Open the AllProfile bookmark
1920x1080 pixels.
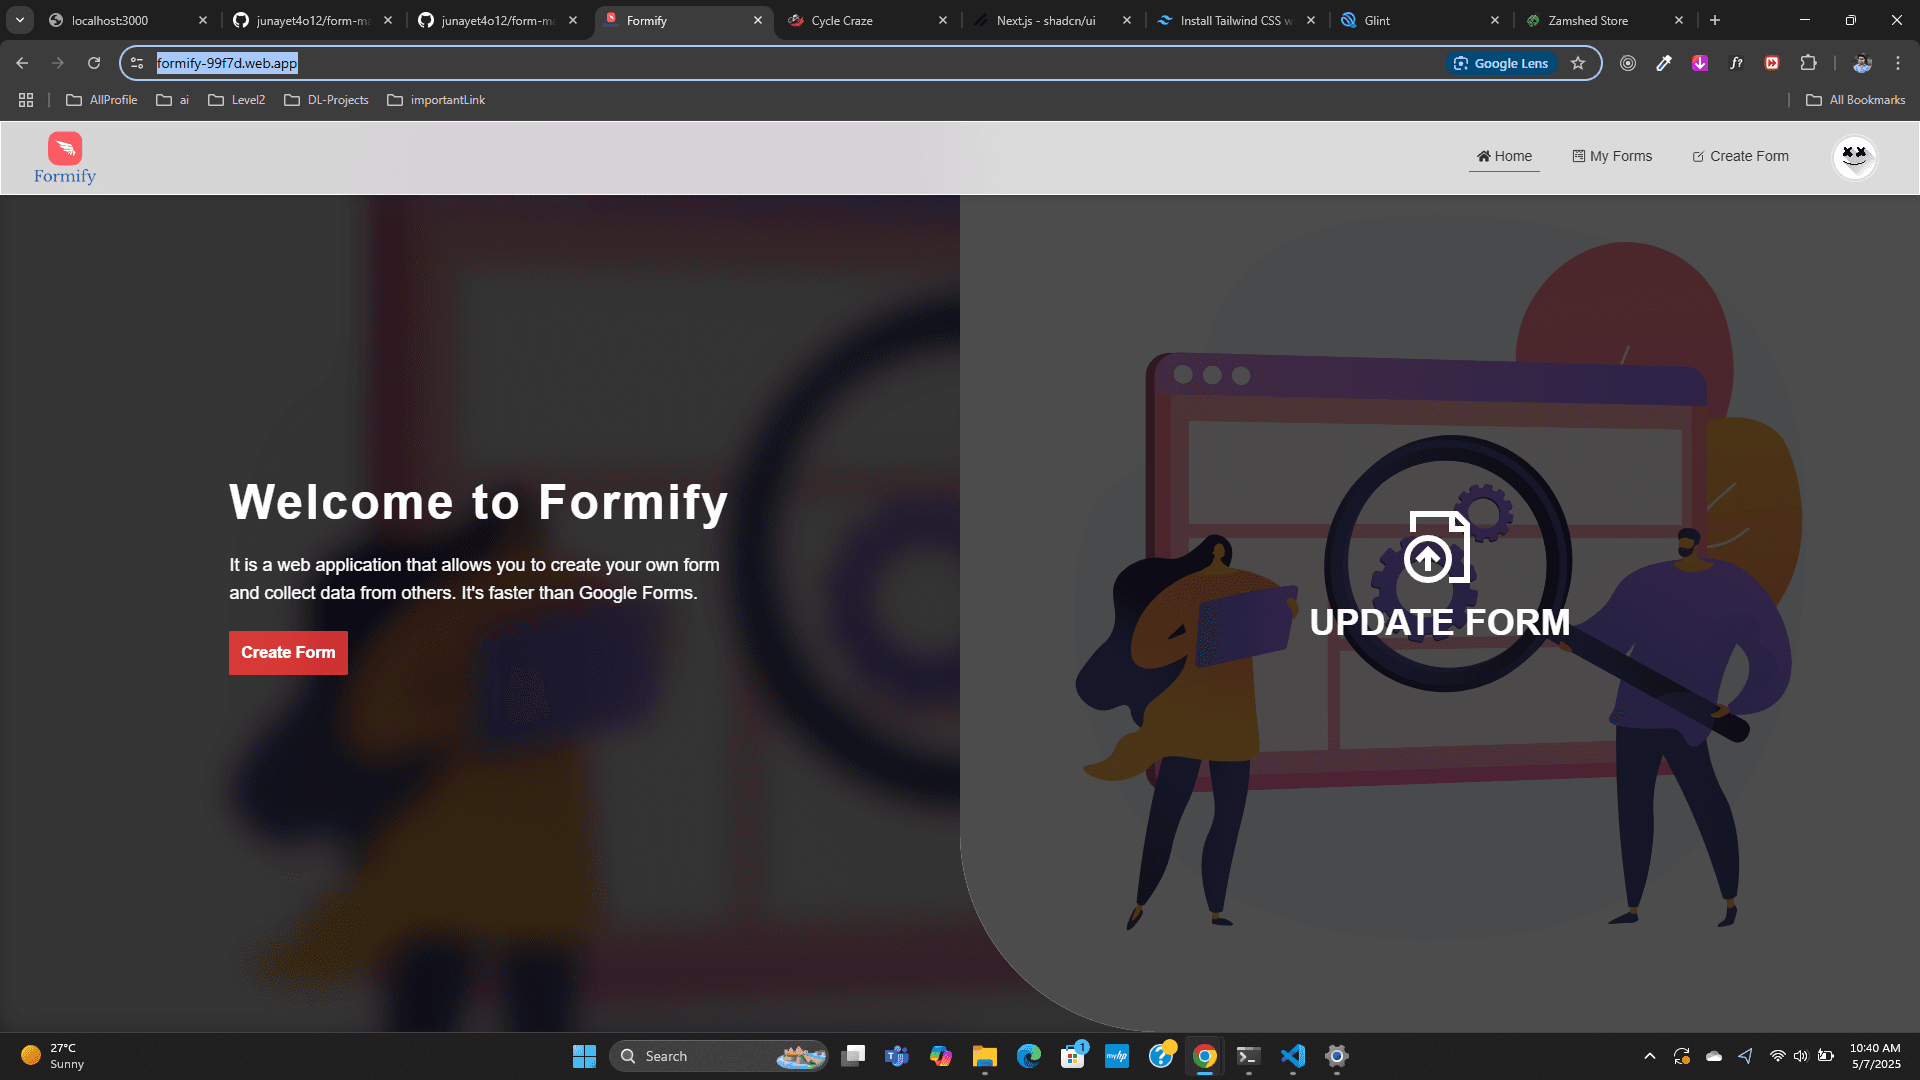(x=101, y=100)
